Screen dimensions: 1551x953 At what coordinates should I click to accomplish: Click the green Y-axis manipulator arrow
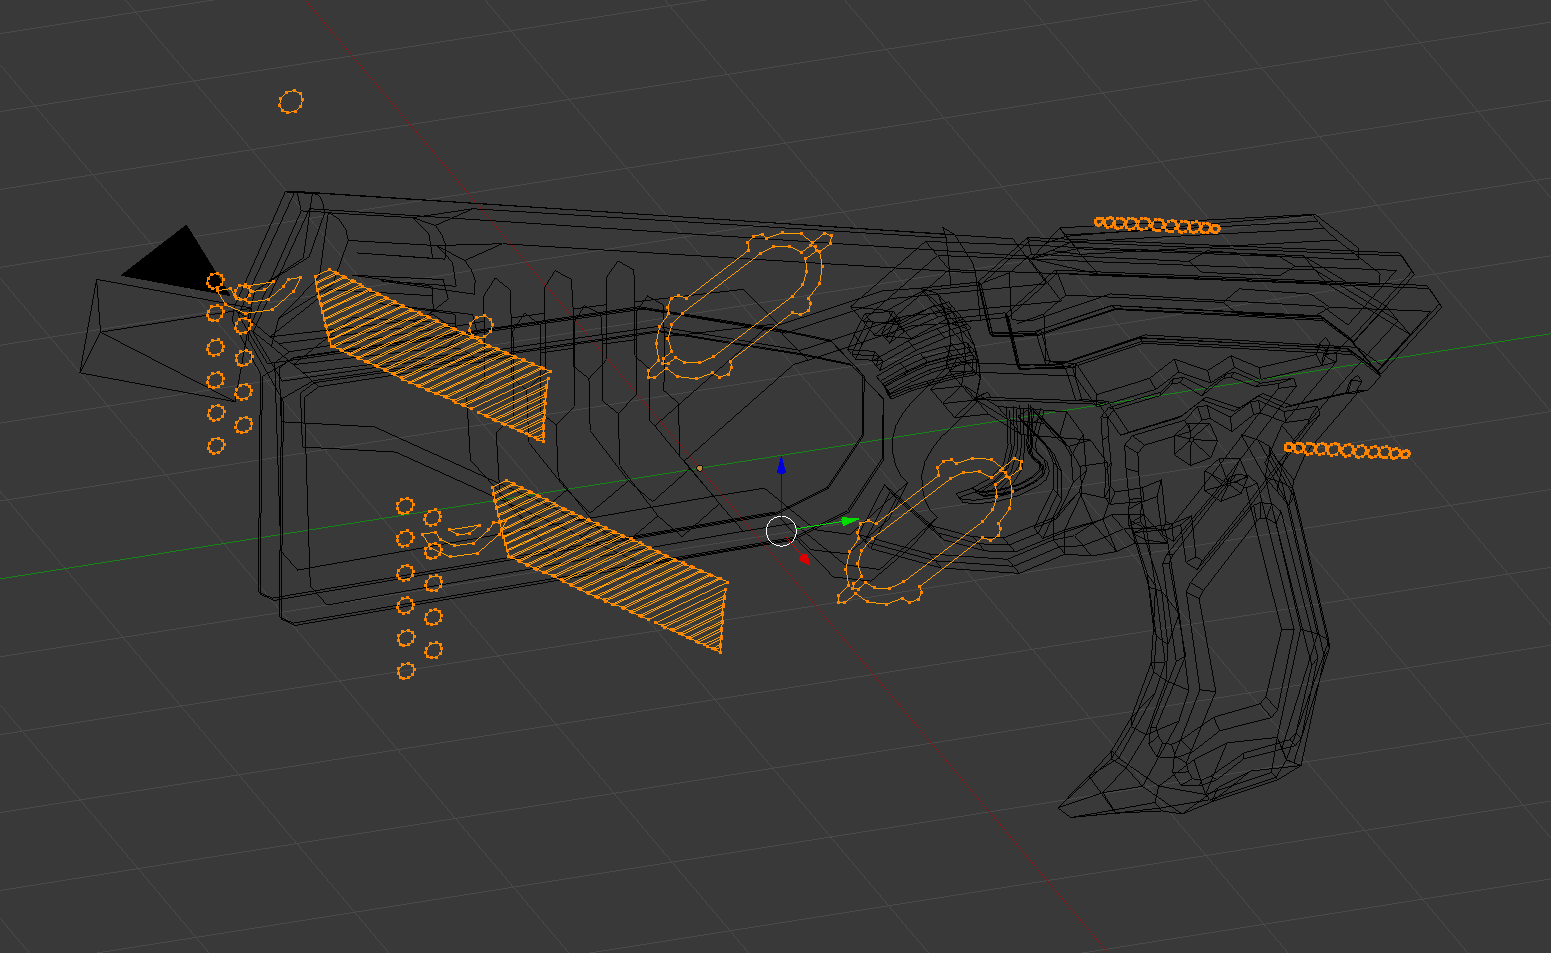(x=850, y=521)
